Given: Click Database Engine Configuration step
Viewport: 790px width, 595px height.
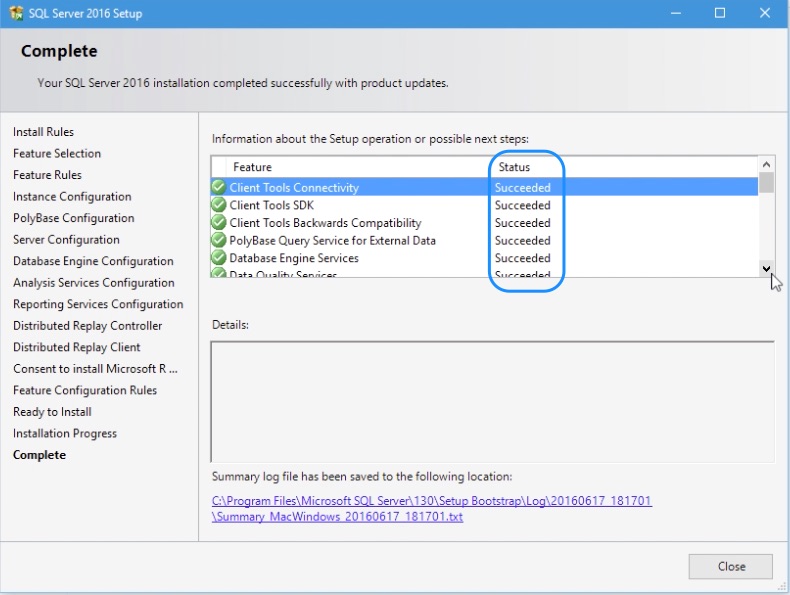Looking at the screenshot, I should [x=93, y=261].
